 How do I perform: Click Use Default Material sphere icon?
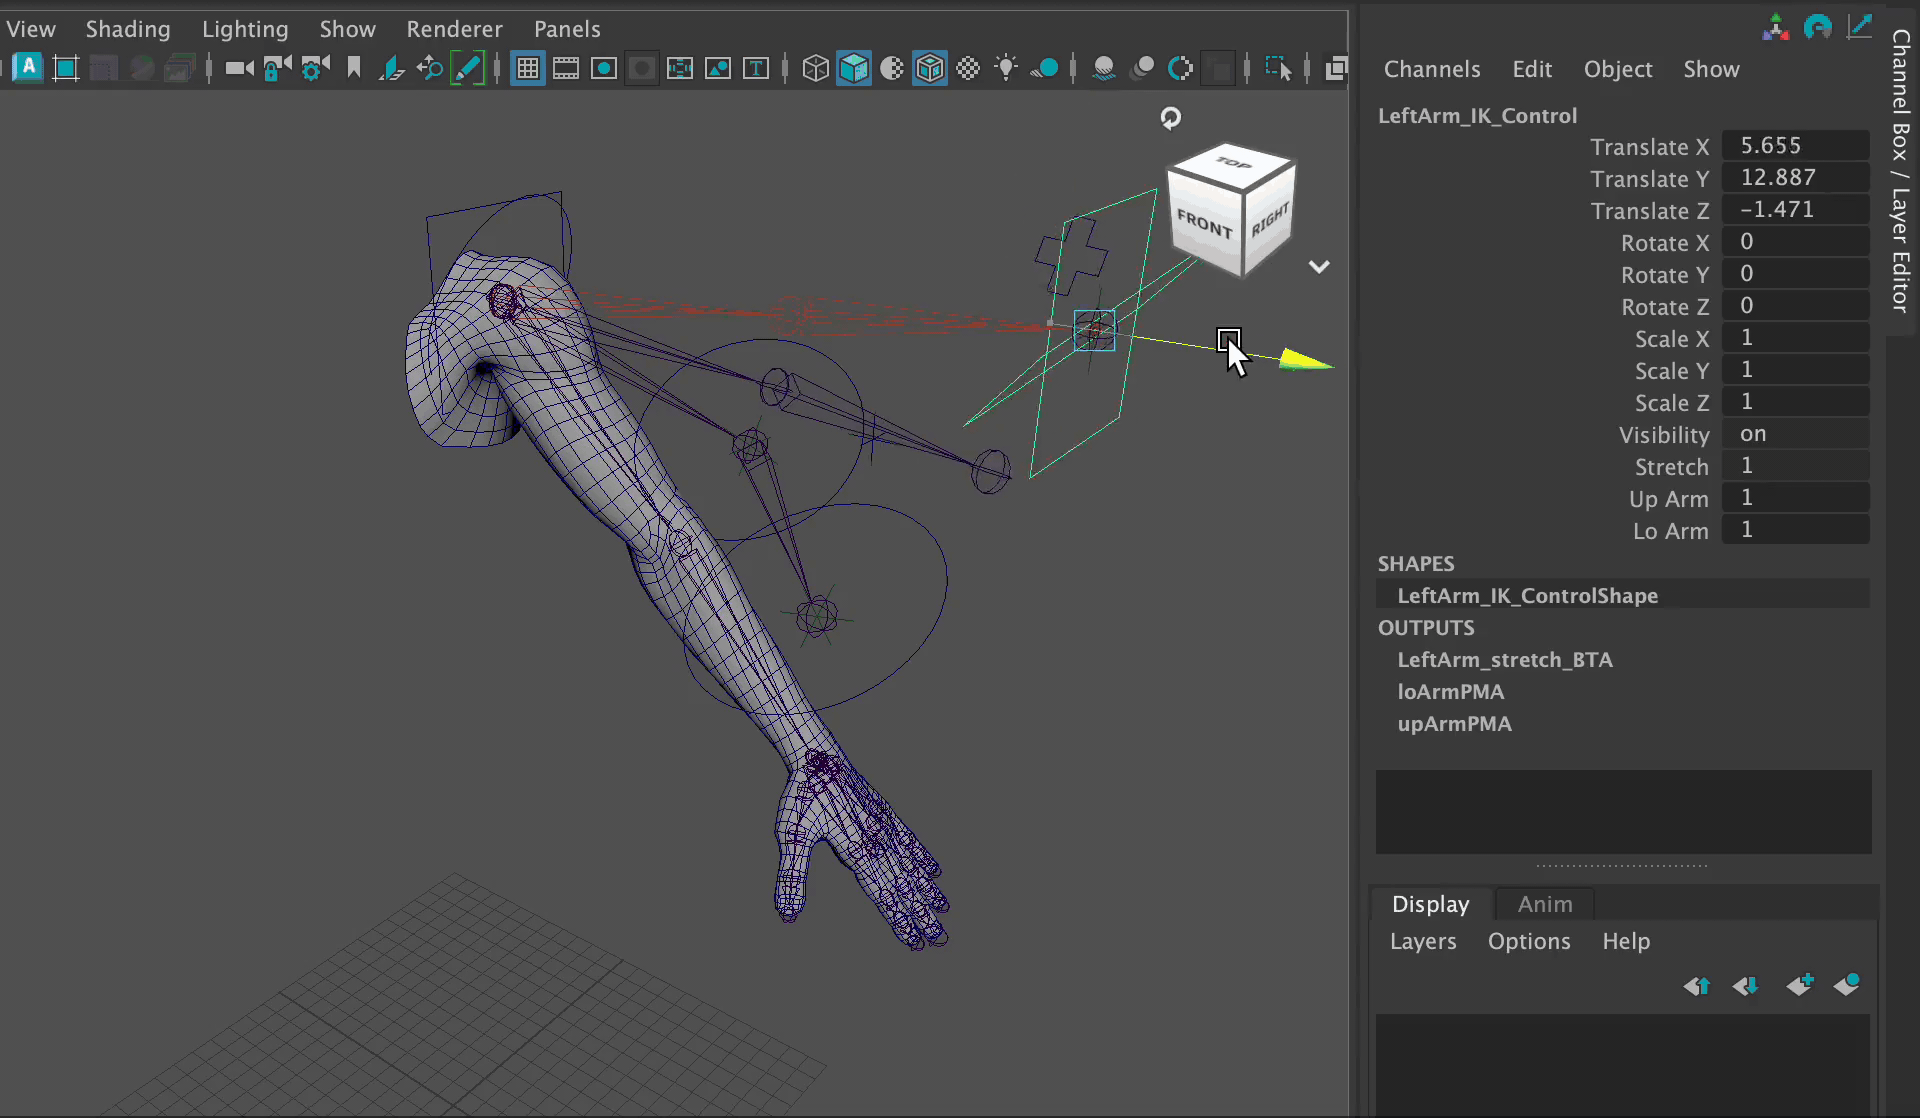(x=891, y=68)
